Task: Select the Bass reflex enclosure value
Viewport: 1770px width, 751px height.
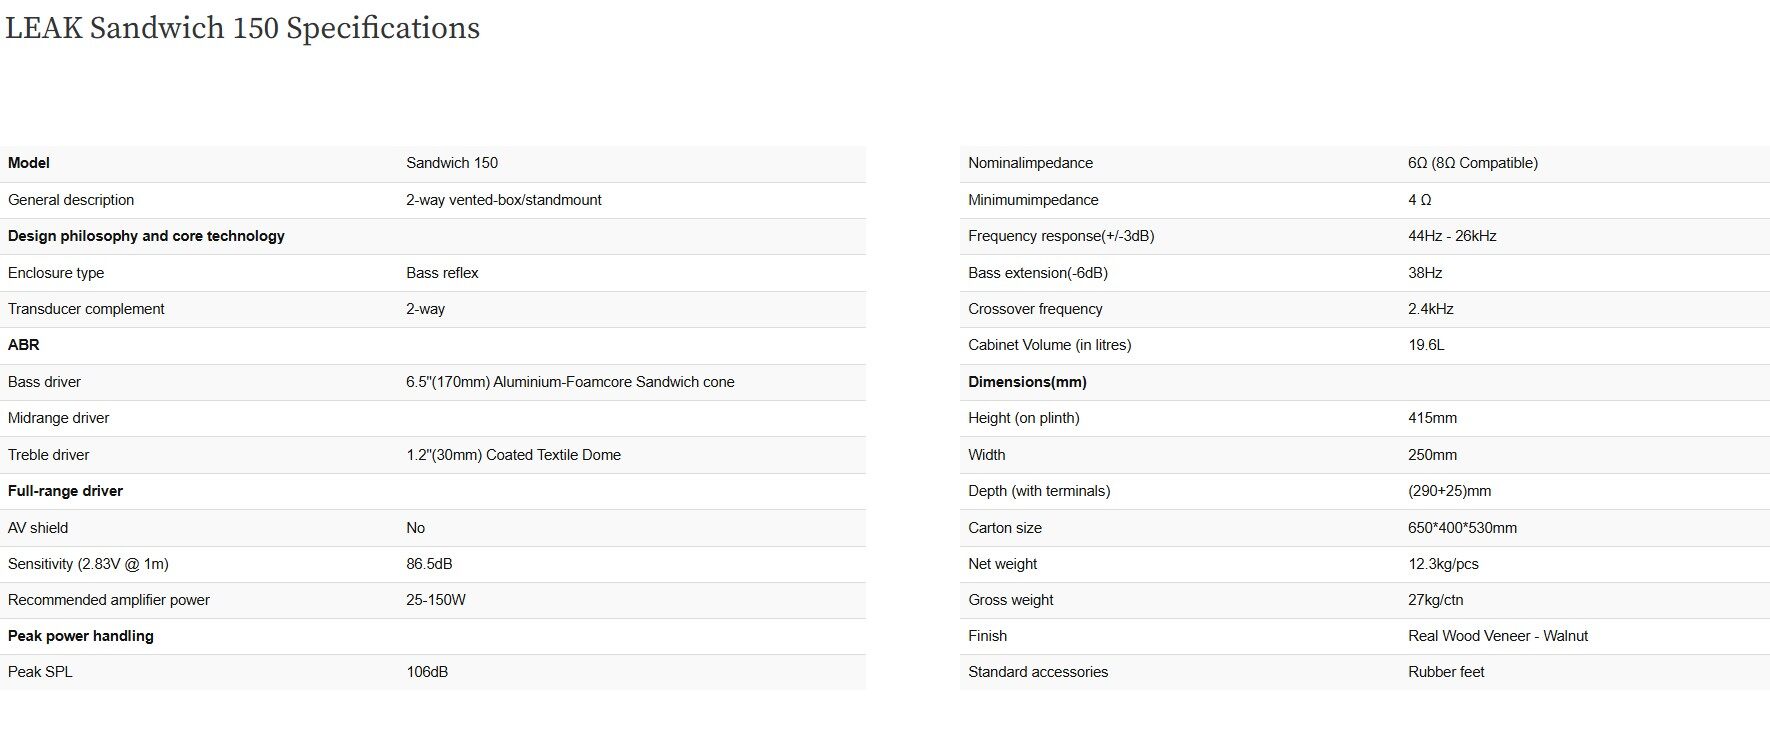Action: click(x=442, y=273)
